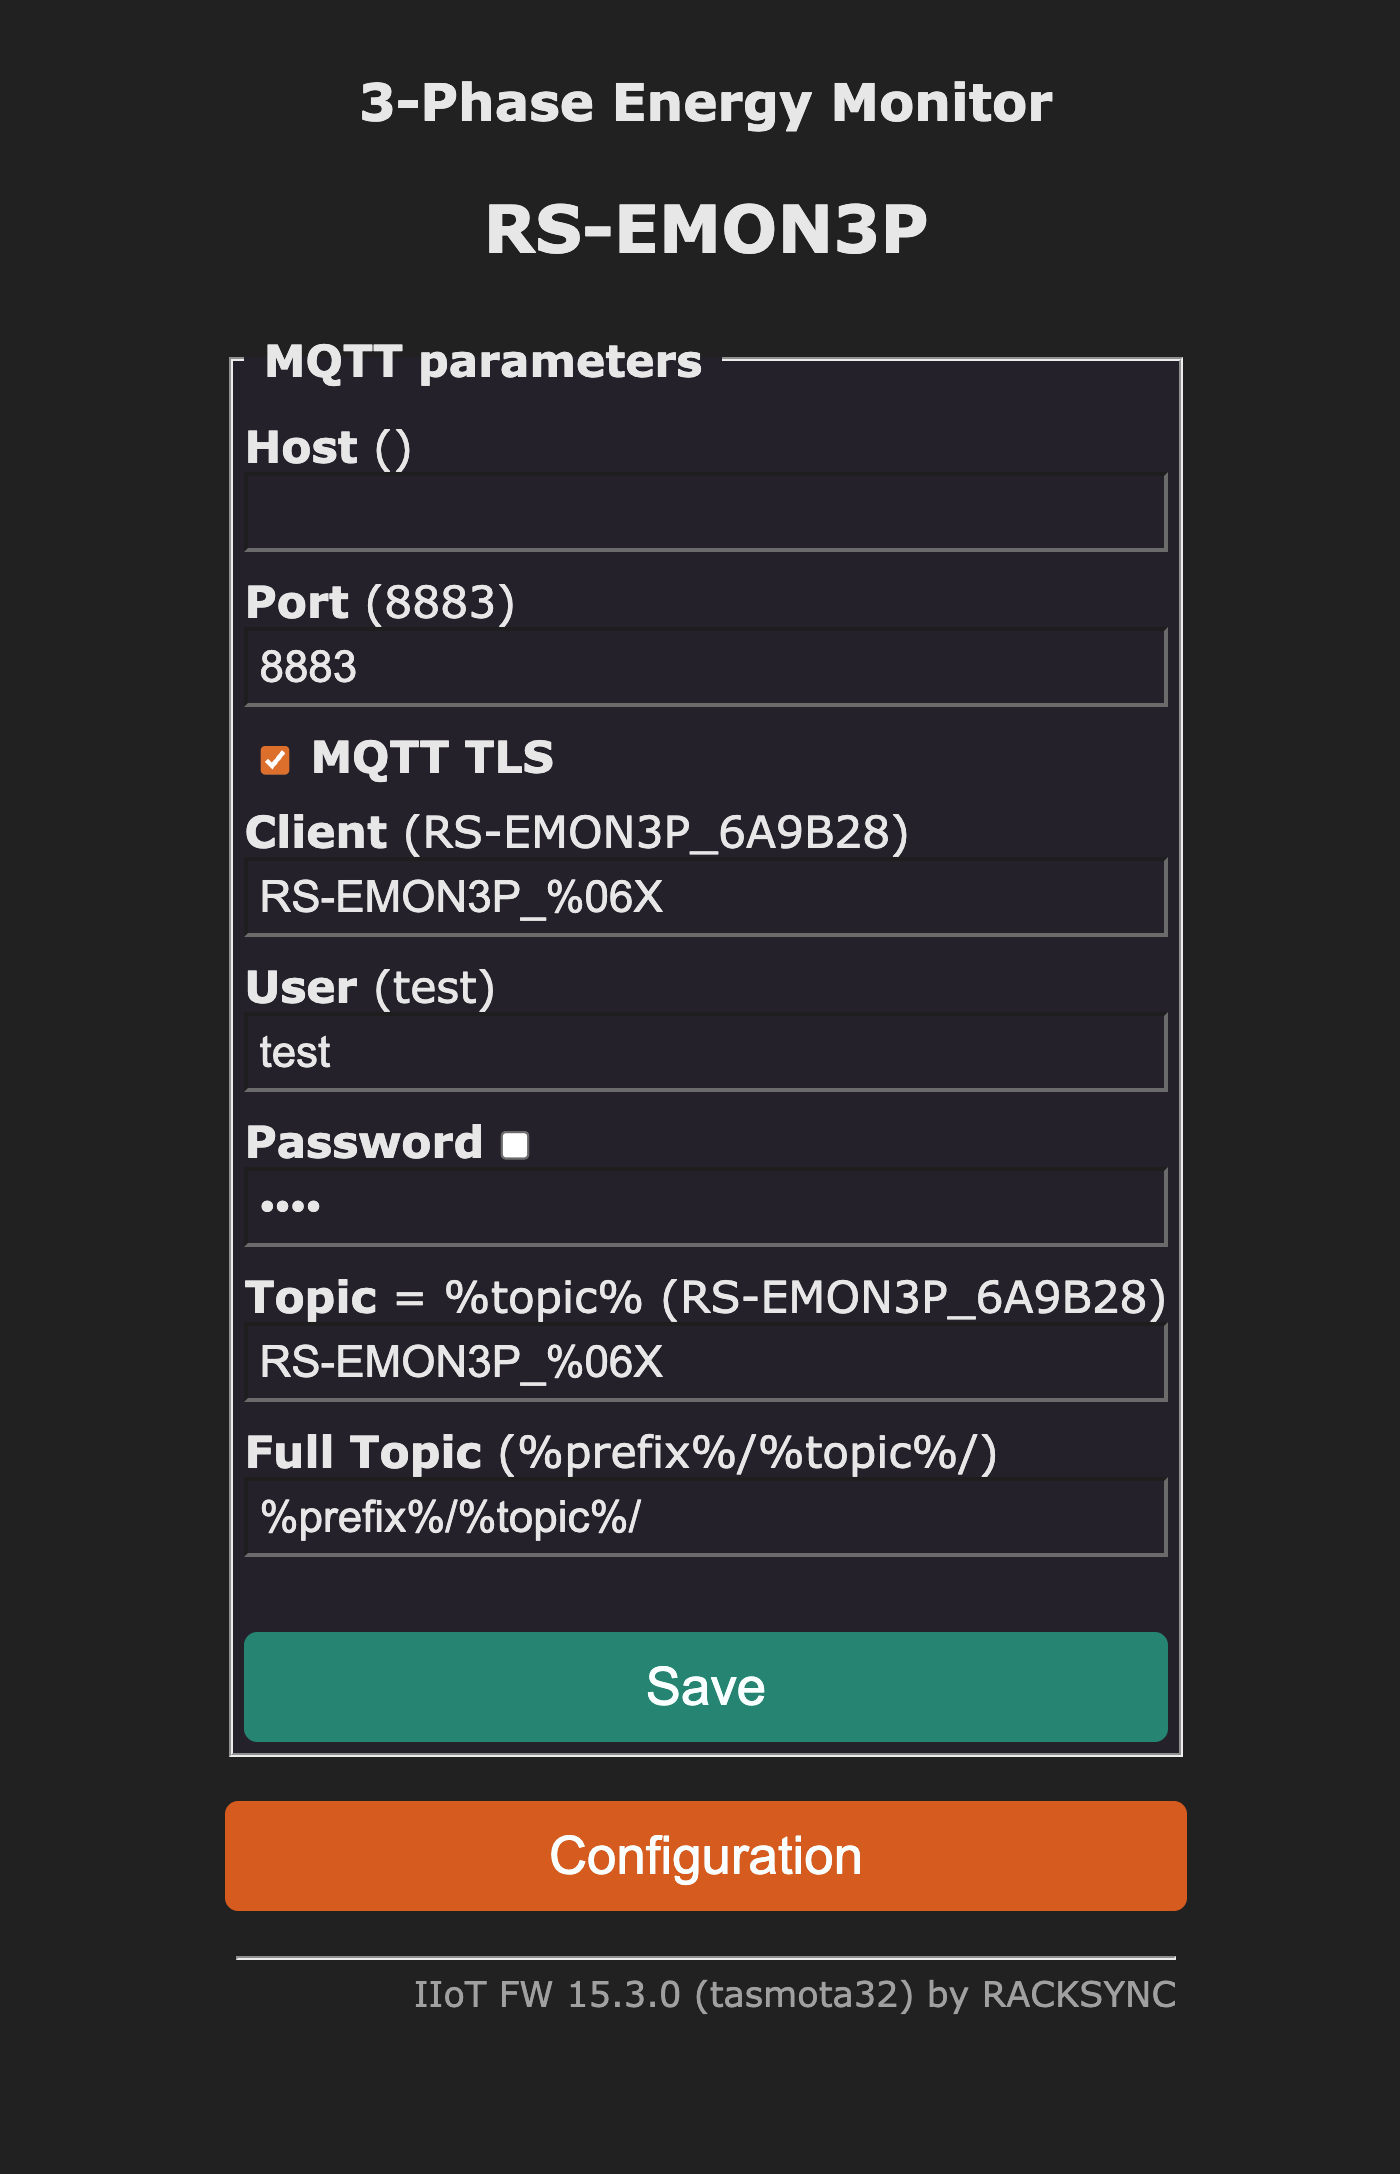Click the User field containing test
Viewport: 1400px width, 2174px height.
(x=705, y=1051)
